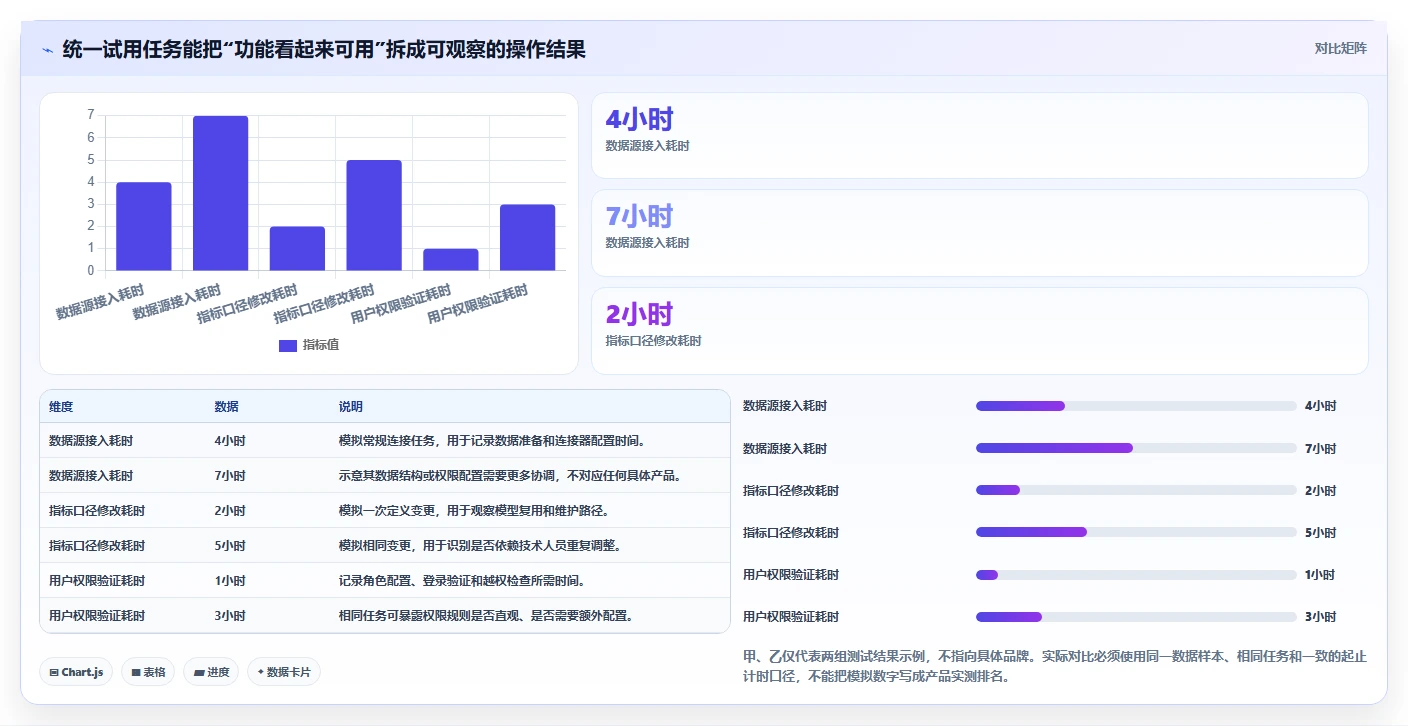
Task: Click the tallest chart bar reaching value 7
Action: (x=220, y=193)
